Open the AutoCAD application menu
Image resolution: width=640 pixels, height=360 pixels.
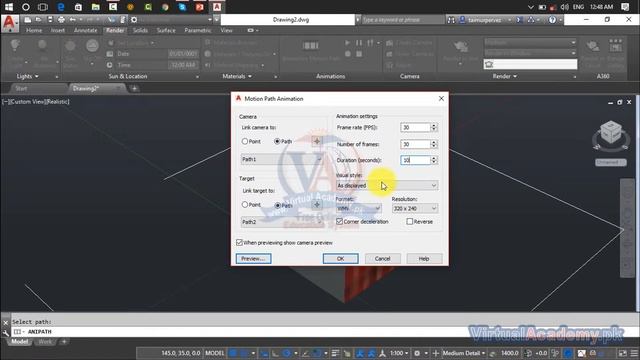click(x=9, y=23)
